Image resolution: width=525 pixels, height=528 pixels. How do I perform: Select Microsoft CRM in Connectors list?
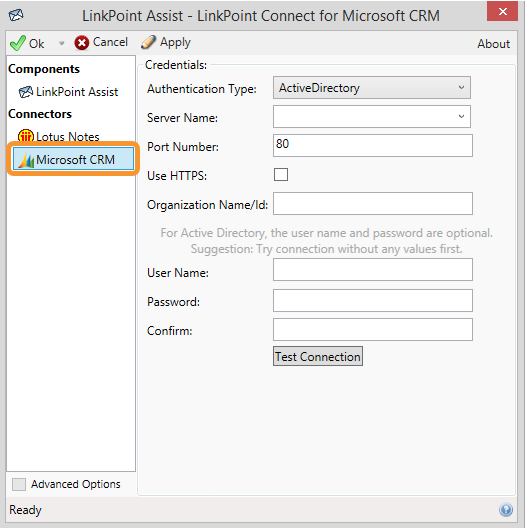[x=73, y=159]
